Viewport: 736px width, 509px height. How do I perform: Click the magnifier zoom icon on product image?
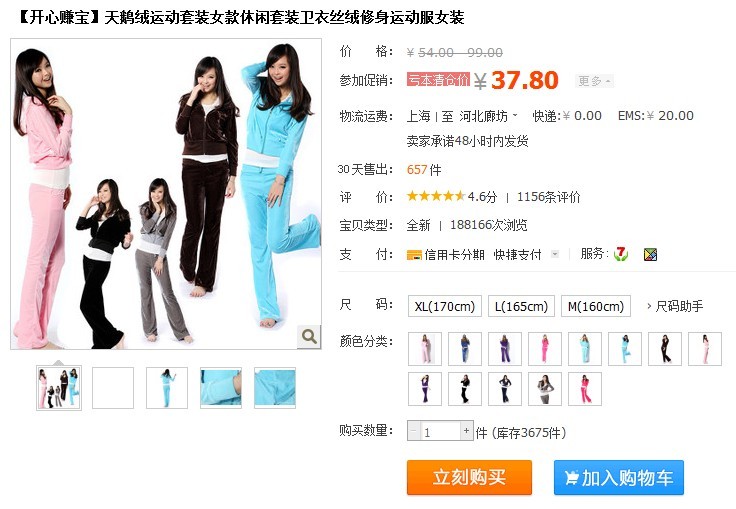coord(309,336)
